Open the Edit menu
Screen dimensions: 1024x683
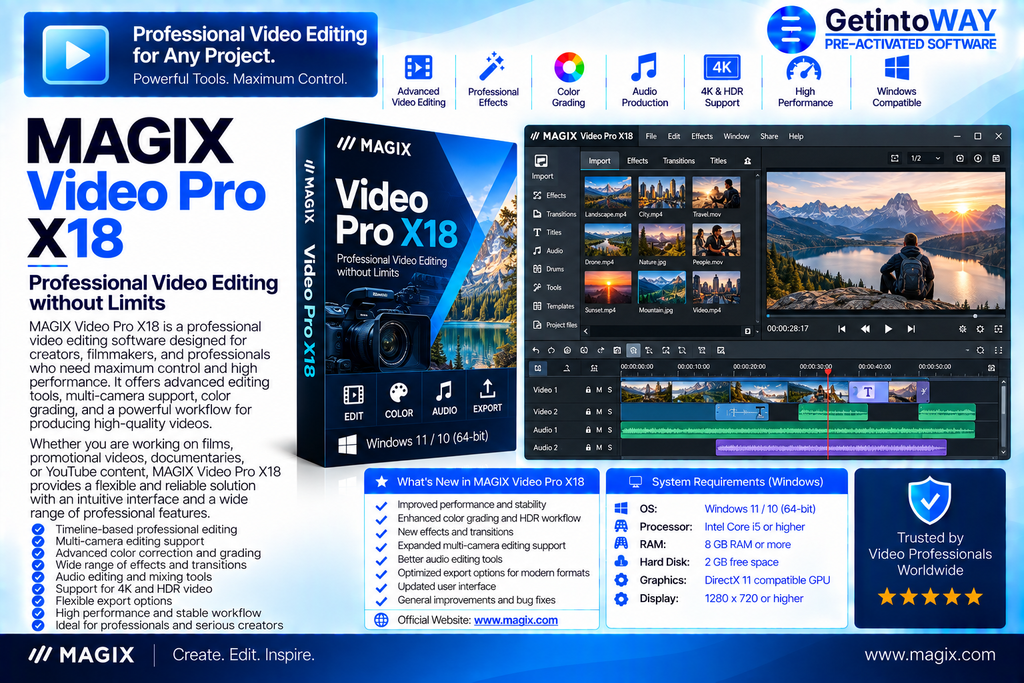[674, 136]
